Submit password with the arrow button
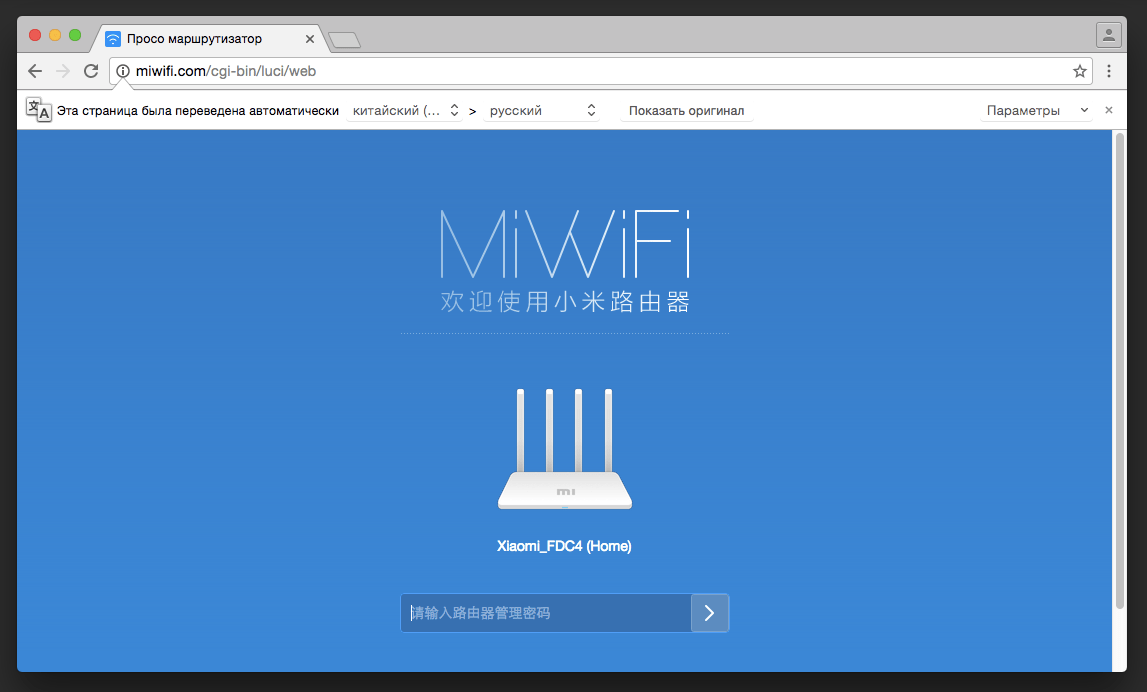 (x=710, y=613)
